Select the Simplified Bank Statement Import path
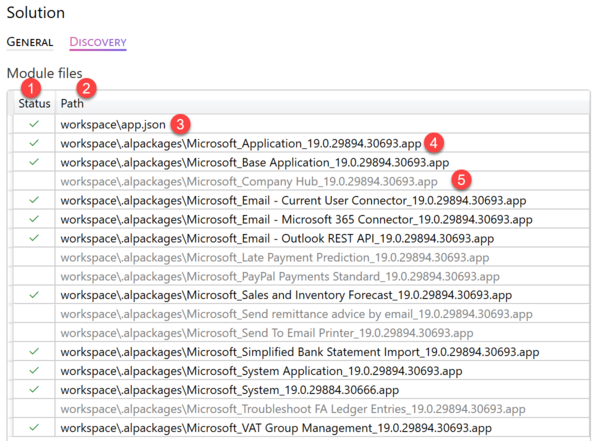Screen dimensions: 595x441 coord(300,352)
